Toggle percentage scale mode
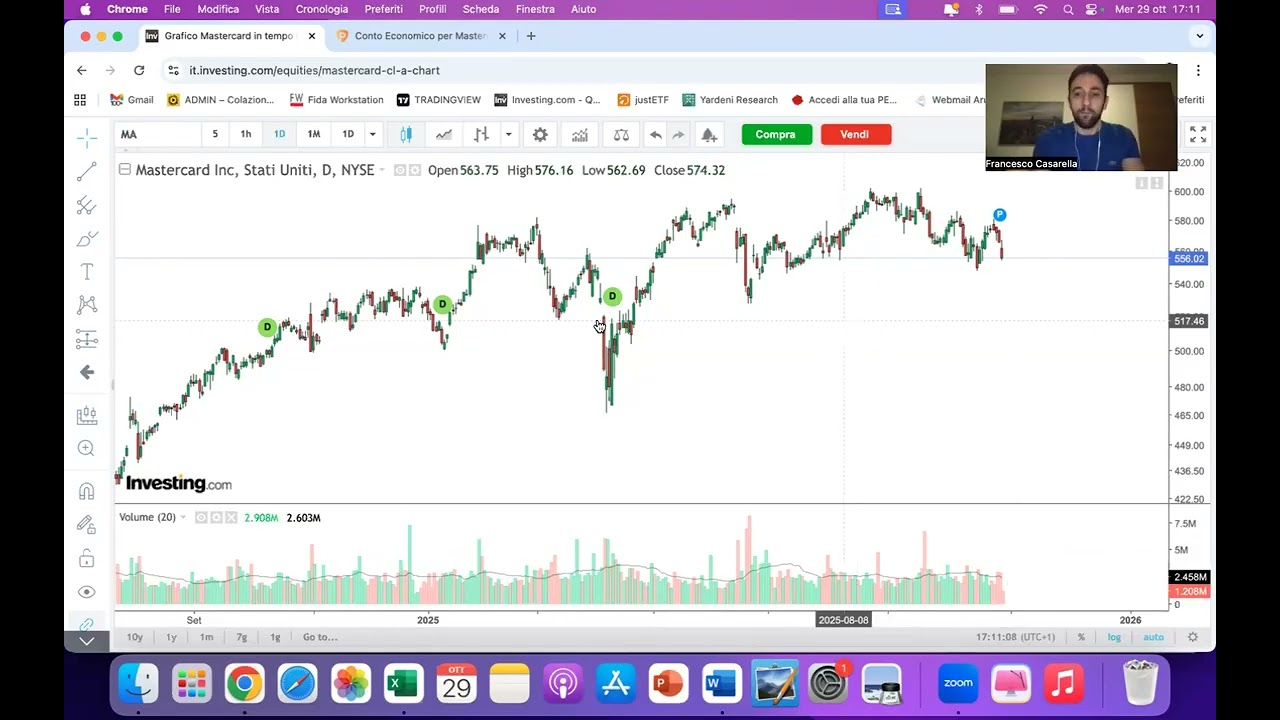The width and height of the screenshot is (1280, 720). coord(1081,637)
